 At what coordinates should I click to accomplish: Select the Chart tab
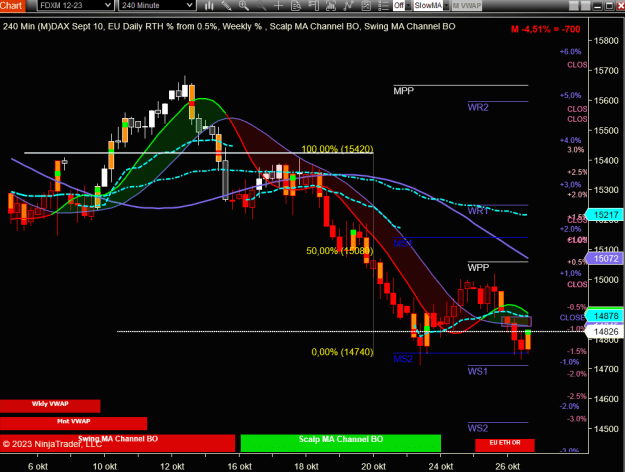[x=12, y=5]
